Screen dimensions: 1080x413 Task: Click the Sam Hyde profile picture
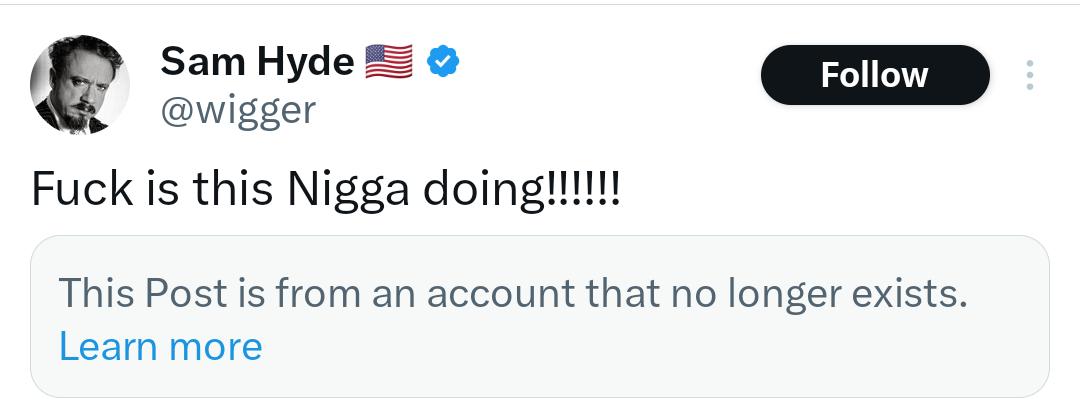point(81,85)
